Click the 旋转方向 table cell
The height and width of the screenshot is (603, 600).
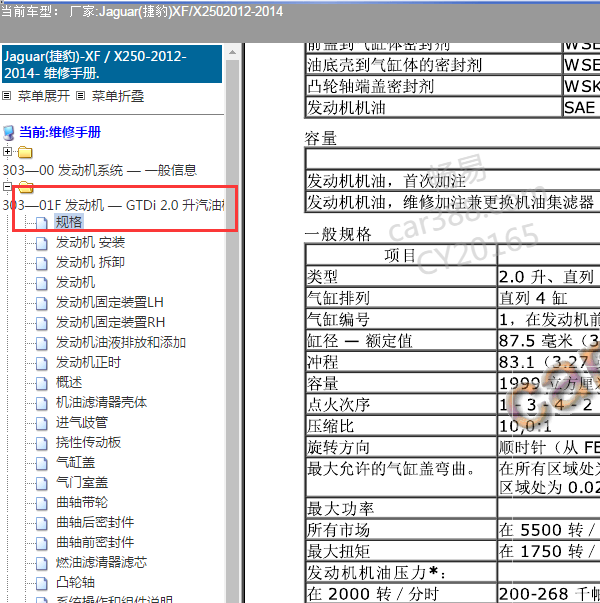(401, 447)
